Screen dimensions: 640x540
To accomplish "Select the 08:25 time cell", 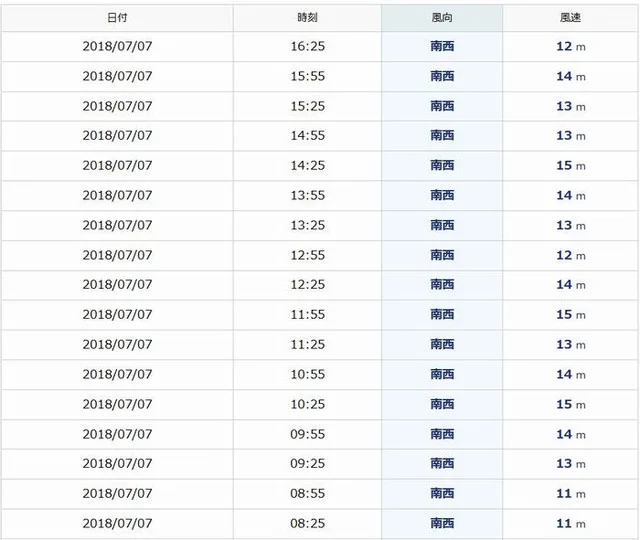I will point(307,523).
